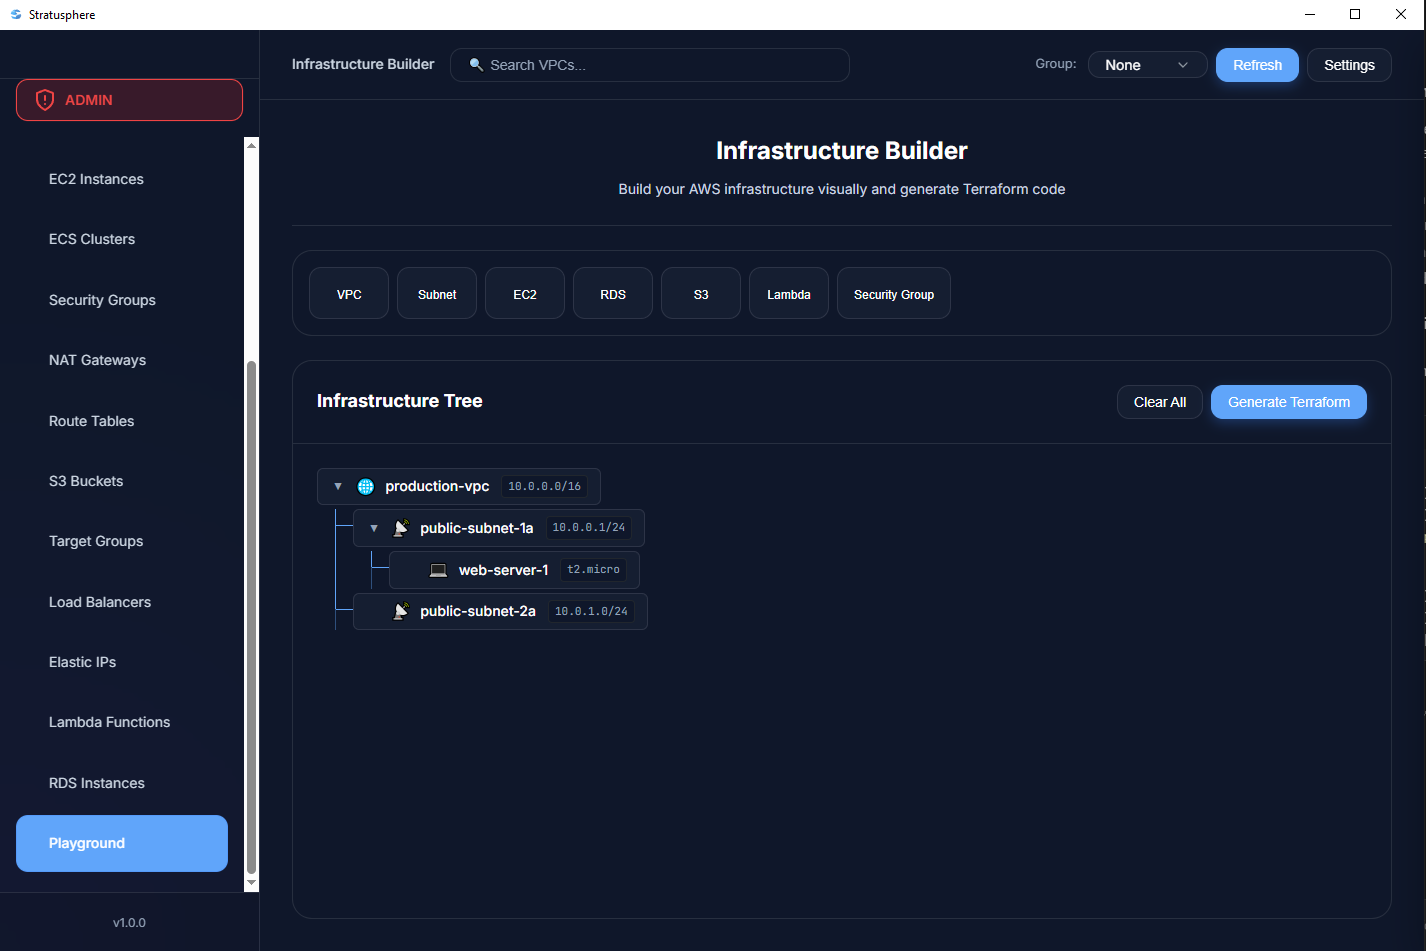Screen dimensions: 1426x951
Task: Click the Lambda palette block
Action: pyautogui.click(x=788, y=293)
